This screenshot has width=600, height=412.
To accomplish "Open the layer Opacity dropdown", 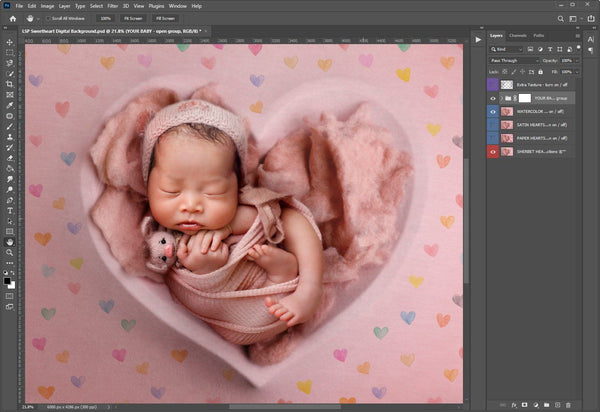I will 576,60.
